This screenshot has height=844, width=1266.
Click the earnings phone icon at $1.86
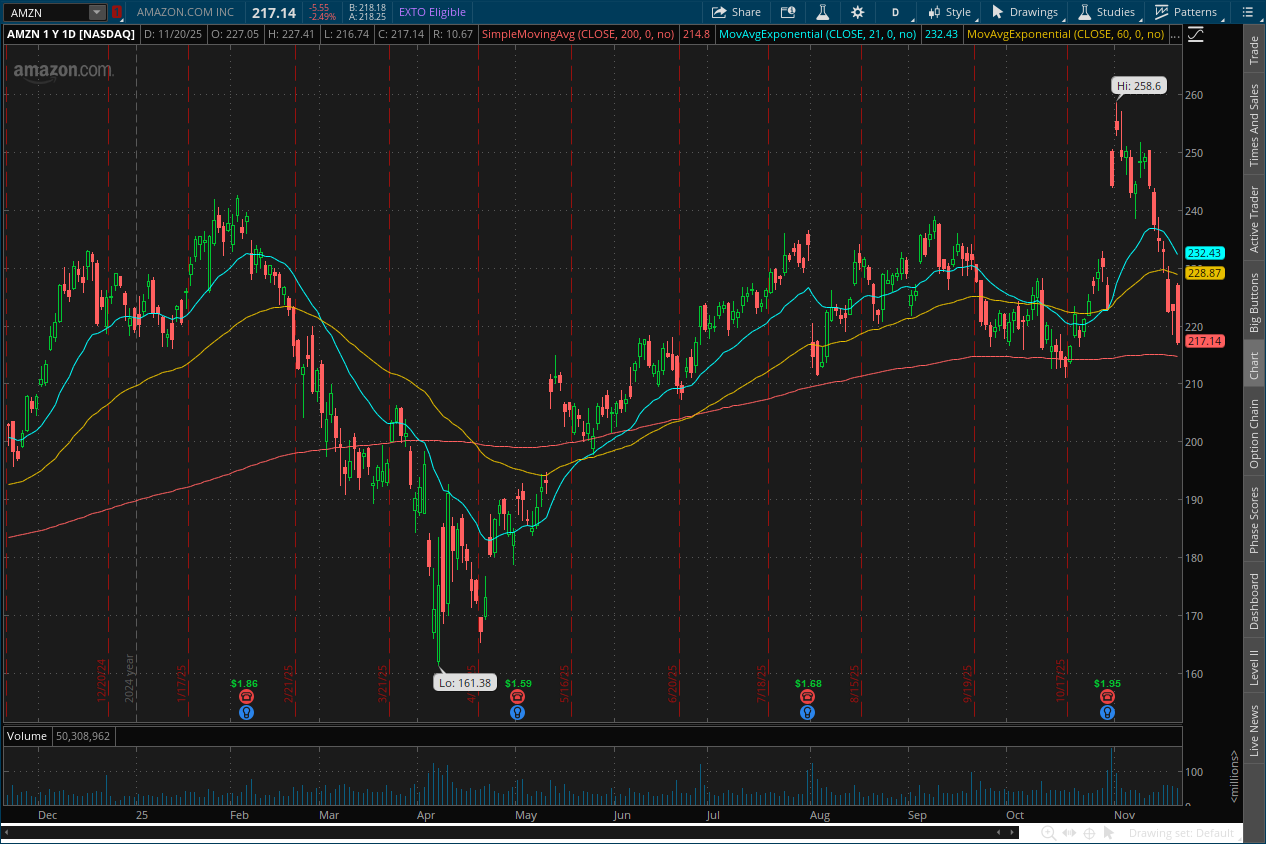[247, 696]
